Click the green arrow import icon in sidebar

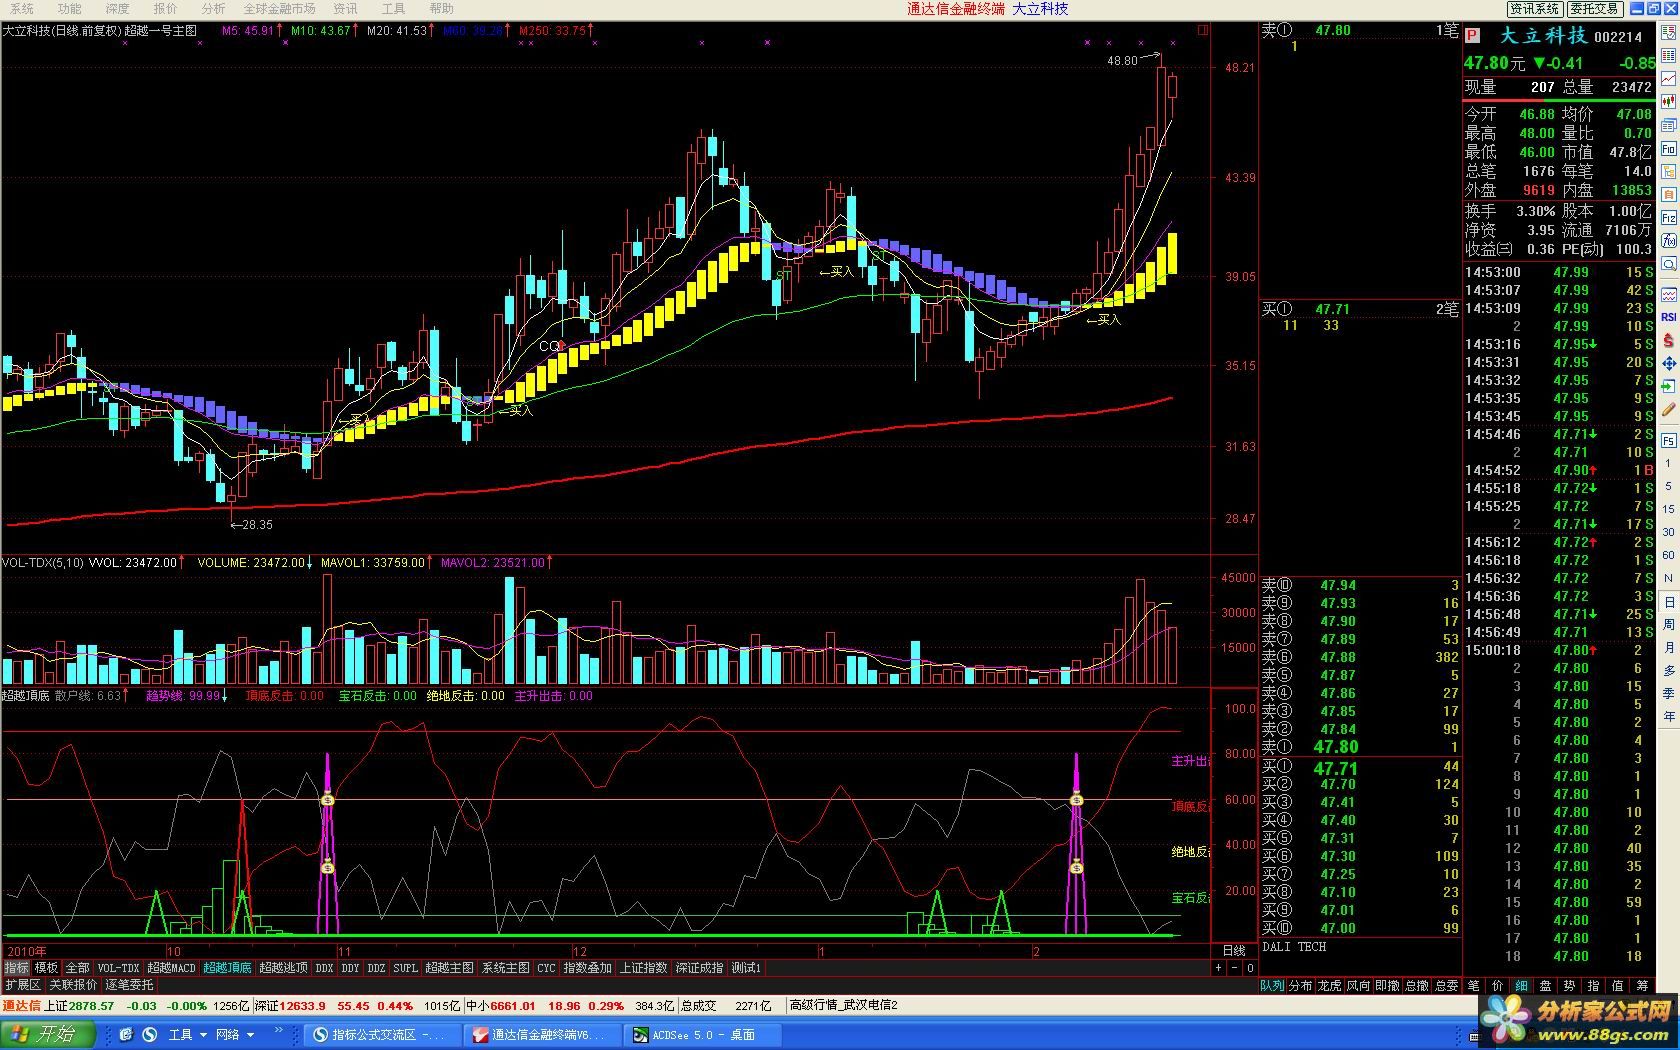pyautogui.click(x=1669, y=386)
